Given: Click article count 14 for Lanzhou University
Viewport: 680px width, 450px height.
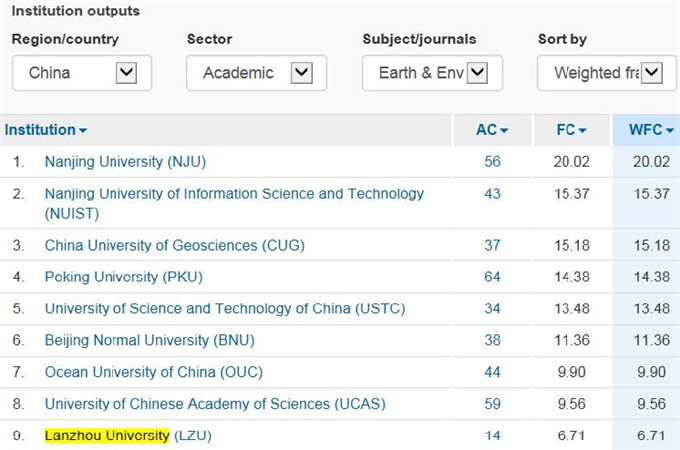Looking at the screenshot, I should coord(492,435).
